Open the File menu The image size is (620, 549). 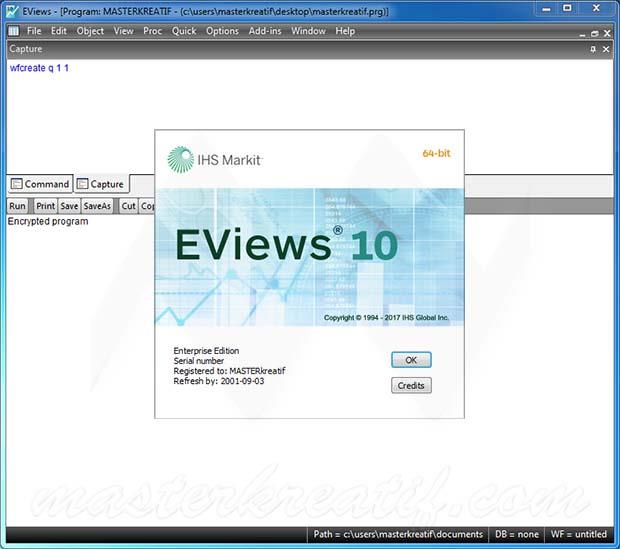34,31
